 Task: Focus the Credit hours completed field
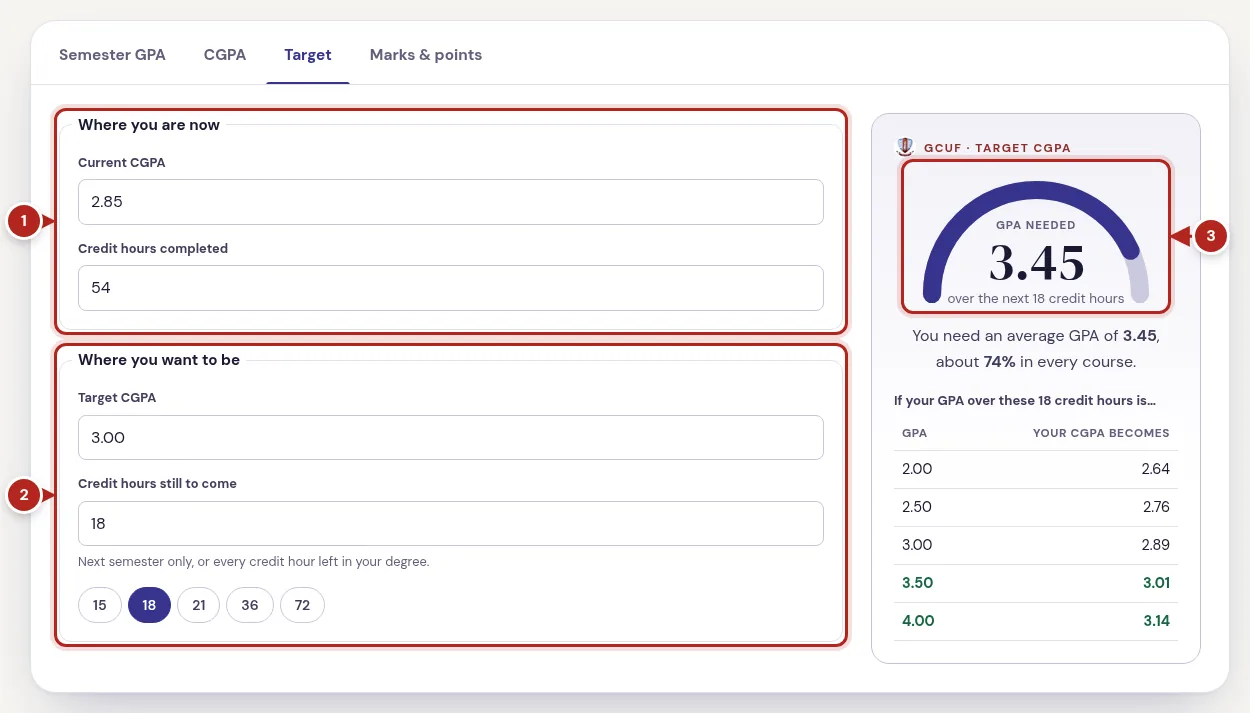tap(451, 288)
